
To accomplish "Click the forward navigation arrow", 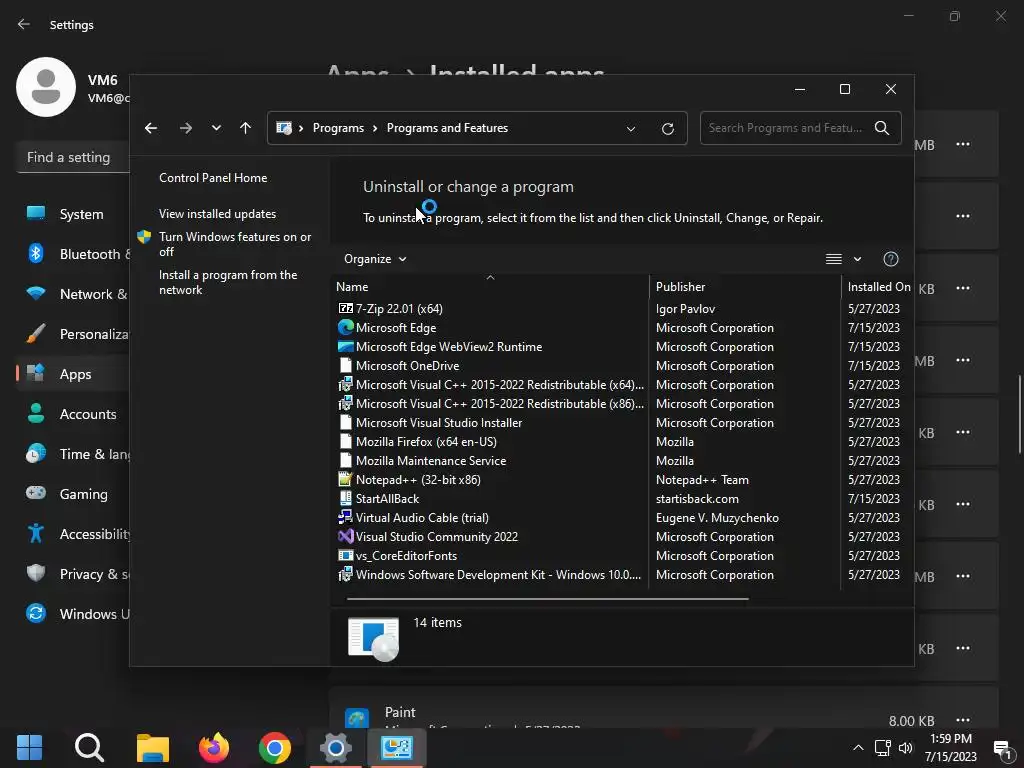I will 186,128.
